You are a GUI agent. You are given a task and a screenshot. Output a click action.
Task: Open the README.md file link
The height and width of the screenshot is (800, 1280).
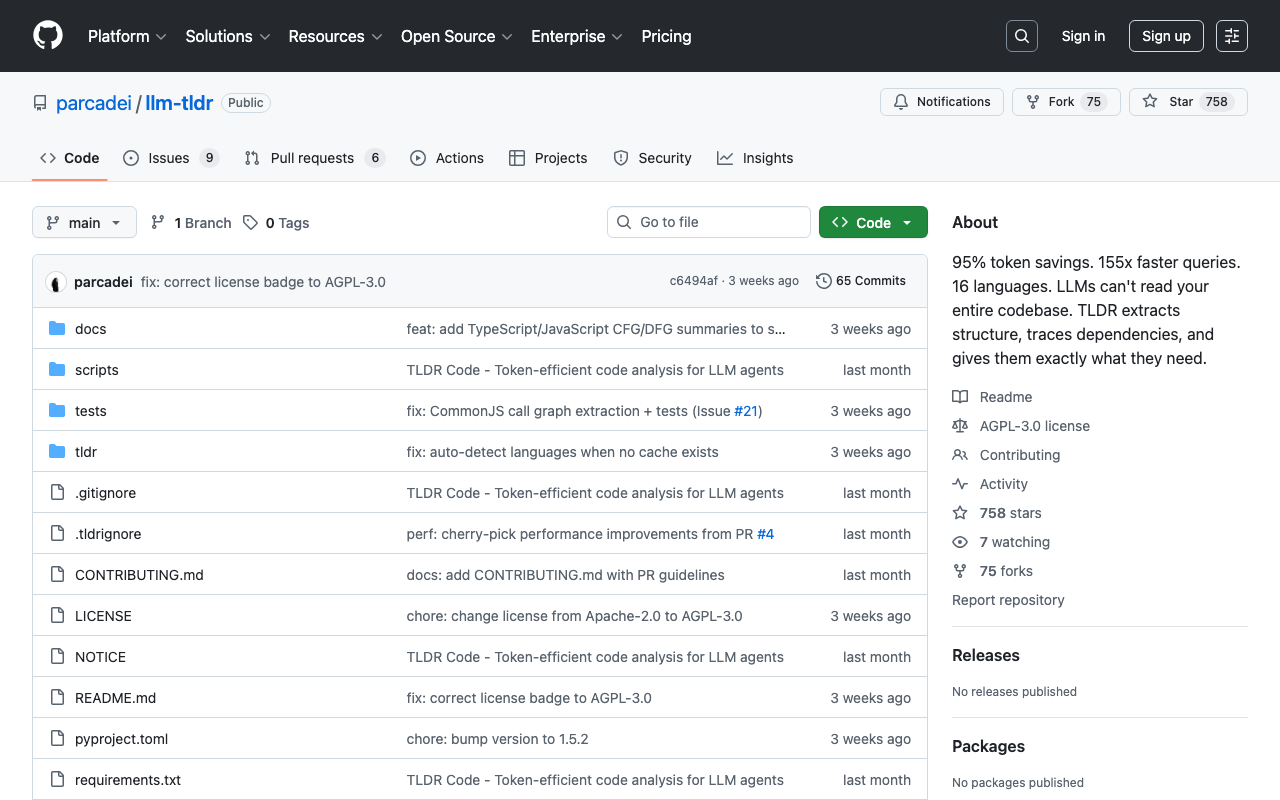tap(115, 697)
